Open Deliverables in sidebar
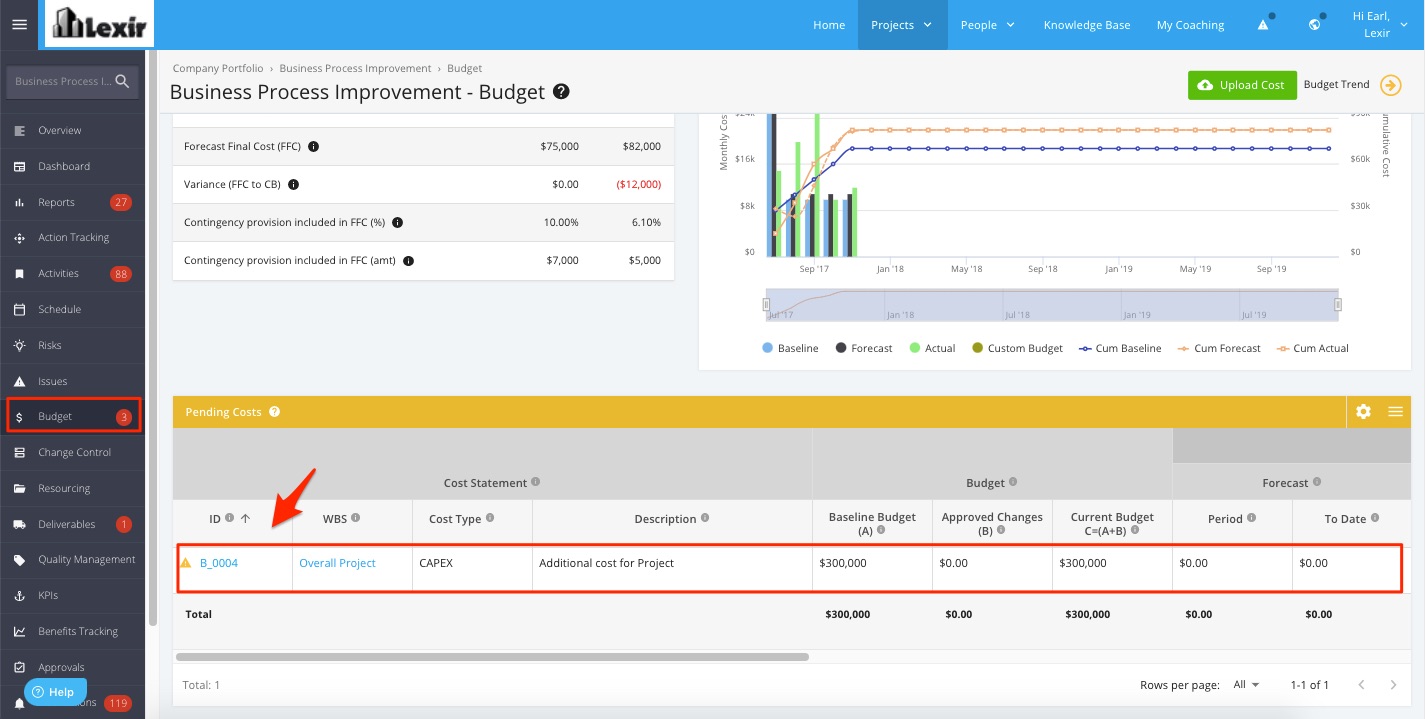 point(73,524)
